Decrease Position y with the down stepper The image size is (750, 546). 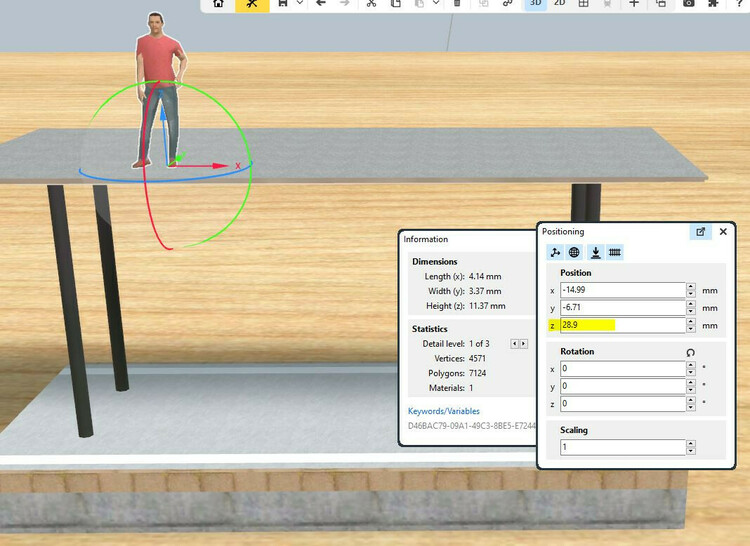pyautogui.click(x=691, y=311)
